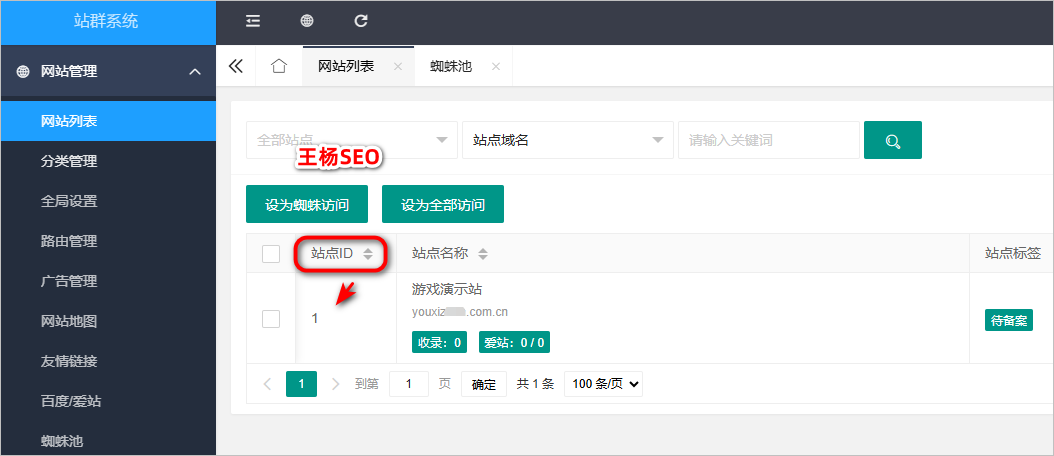Image resolution: width=1054 pixels, height=456 pixels.
Task: Collapse the 网站管理 menu chevron
Action: pos(195,71)
